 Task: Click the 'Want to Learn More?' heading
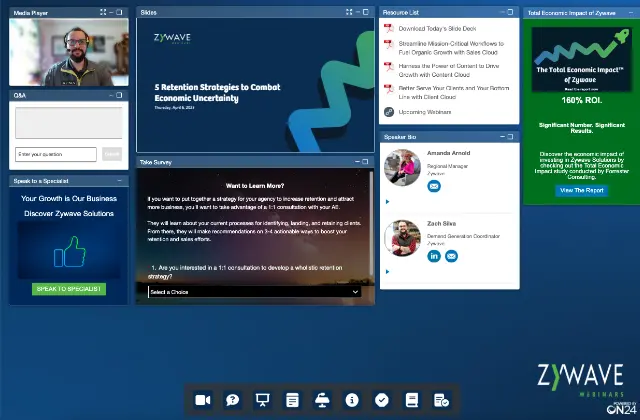pyautogui.click(x=255, y=186)
